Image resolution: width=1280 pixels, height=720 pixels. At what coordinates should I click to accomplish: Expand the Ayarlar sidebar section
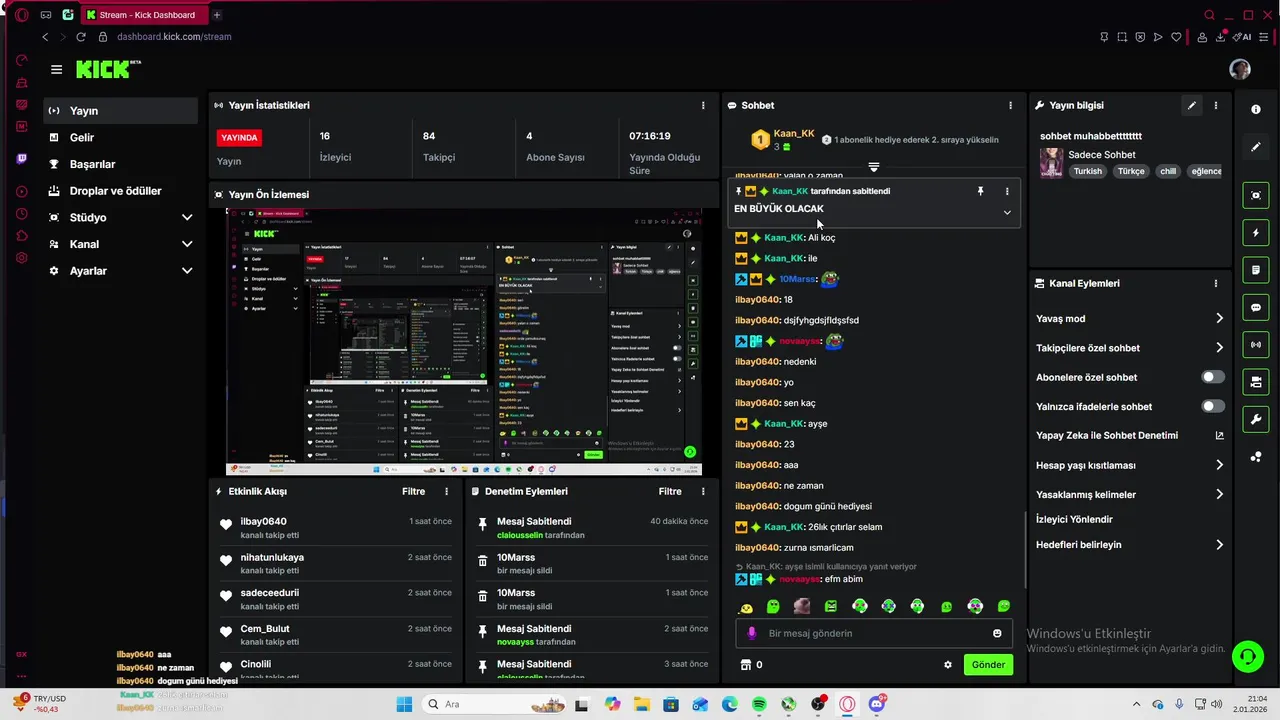click(187, 271)
